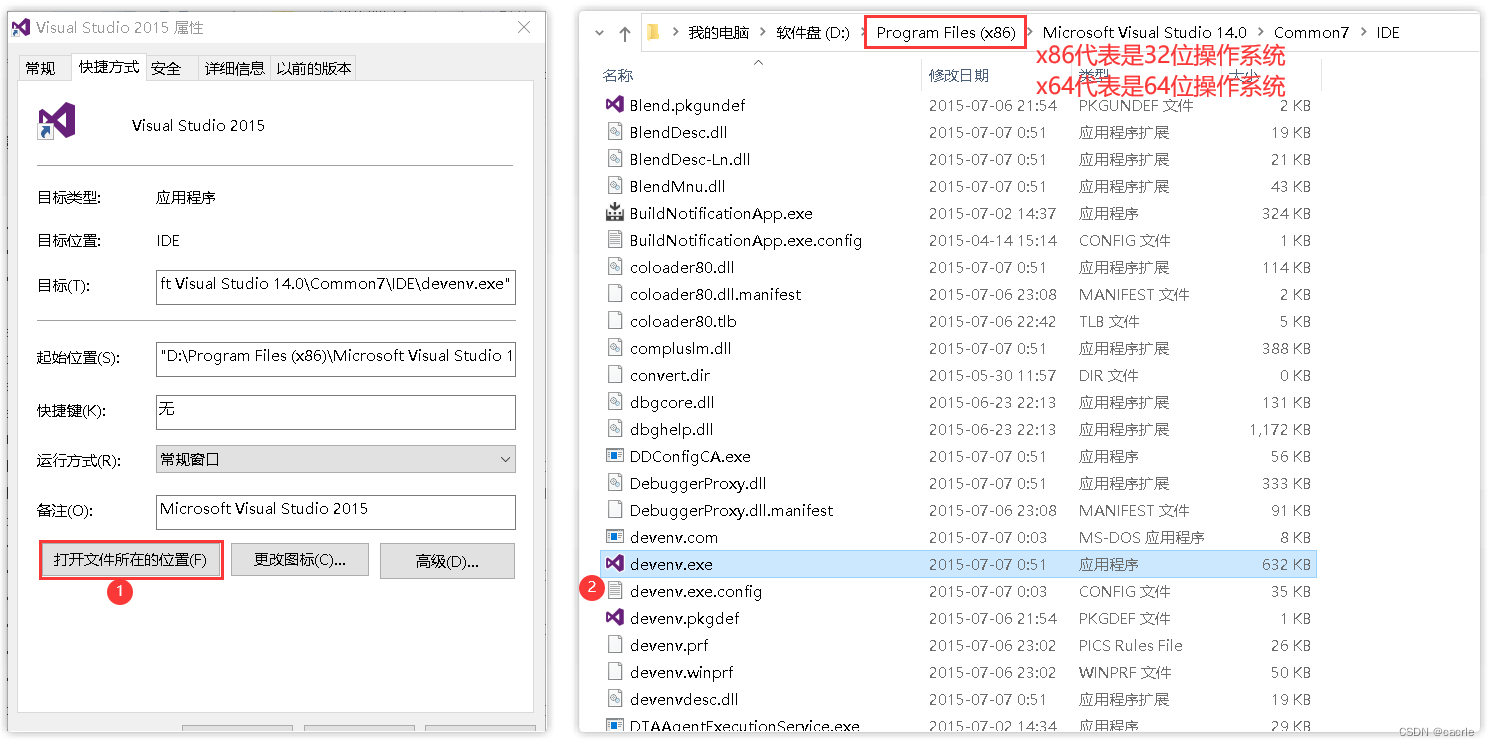1489x746 pixels.
Task: Switch to the 安全 tab
Action: point(166,68)
